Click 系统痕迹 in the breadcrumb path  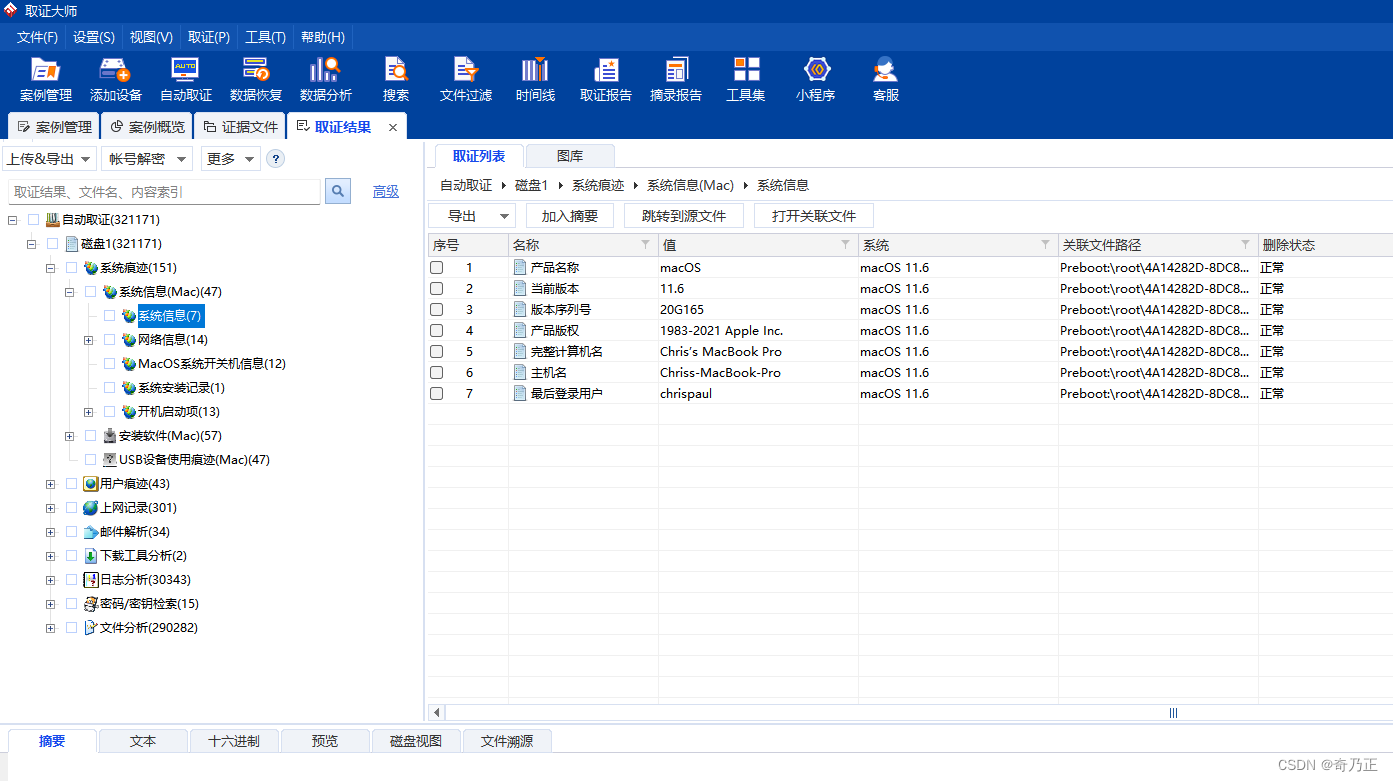598,185
